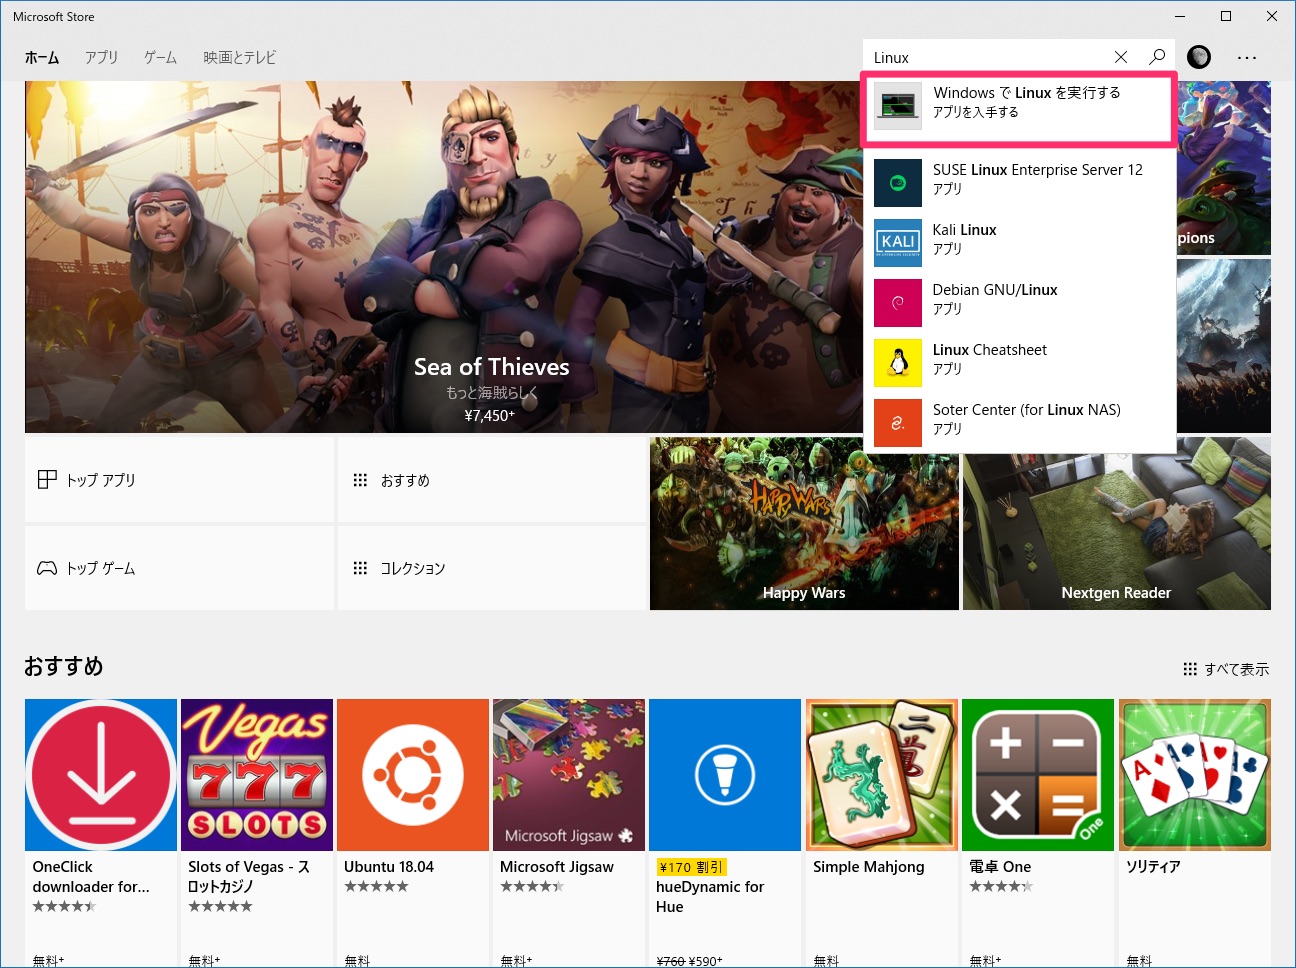1296x968 pixels.
Task: Choose the Debian GNU/Linux suggestion text
Action: pos(995,290)
